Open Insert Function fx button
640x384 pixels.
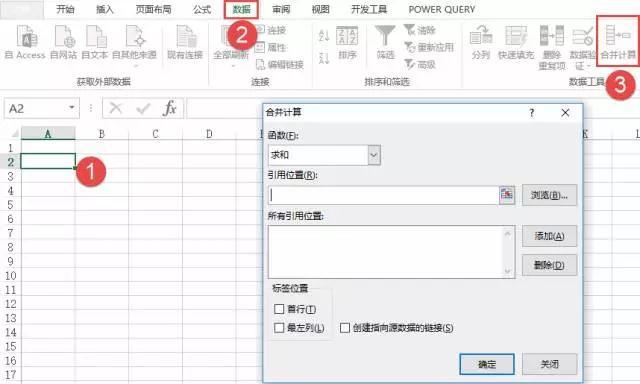[170, 108]
